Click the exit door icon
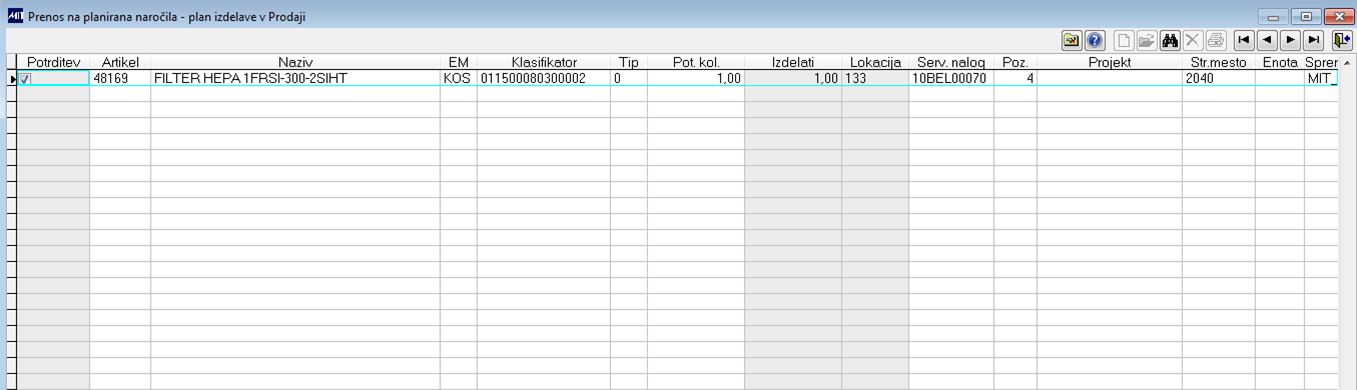The image size is (1357, 390). (1341, 40)
